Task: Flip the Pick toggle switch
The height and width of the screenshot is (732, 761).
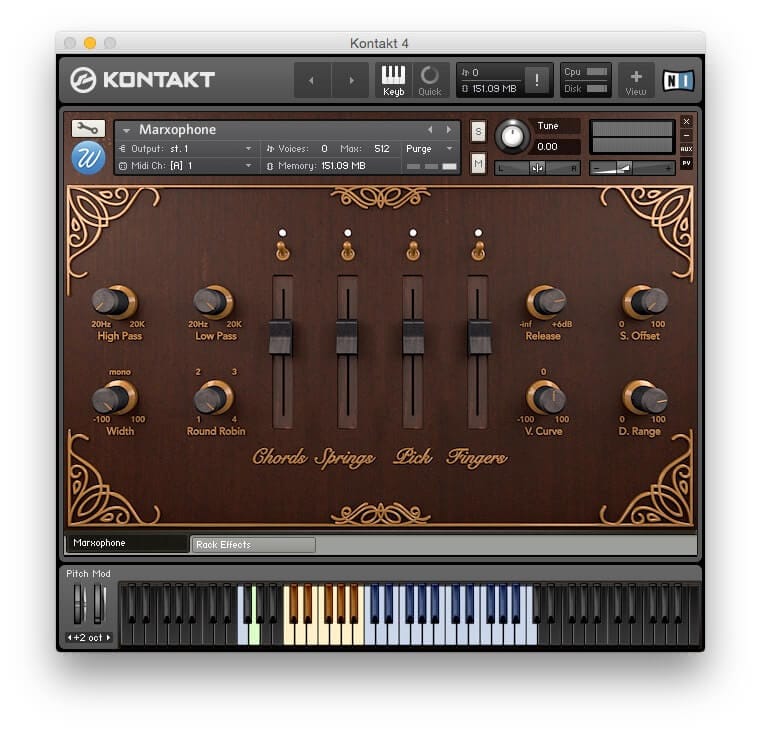Action: click(413, 250)
